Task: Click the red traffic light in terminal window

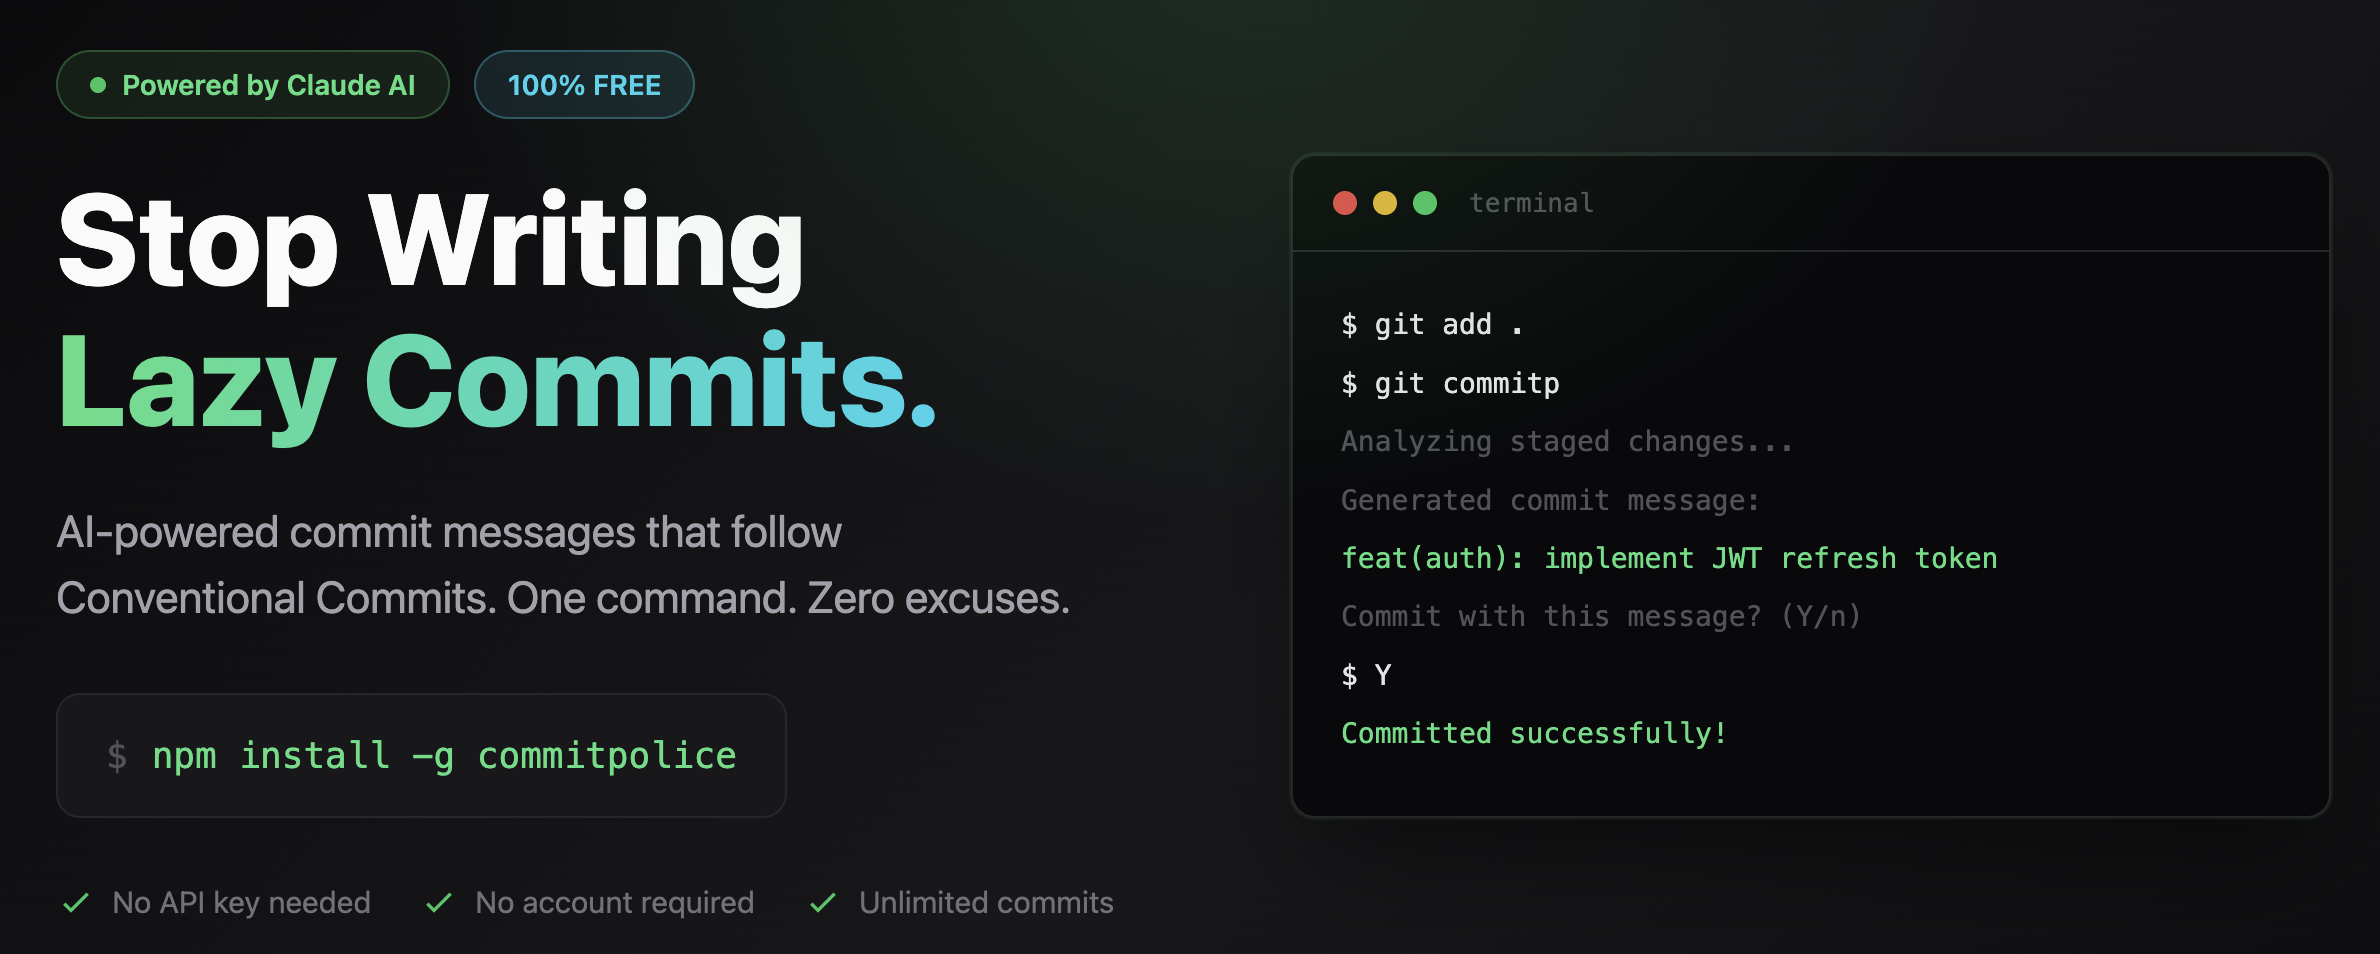Action: [1345, 202]
